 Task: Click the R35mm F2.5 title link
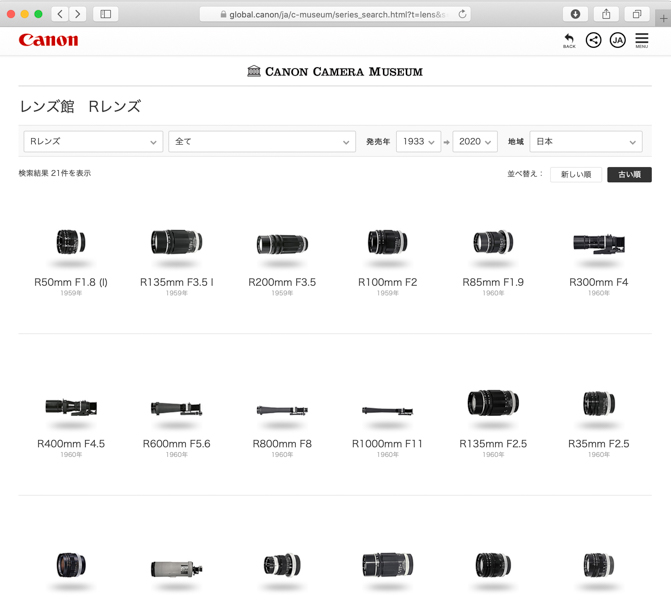pos(599,444)
